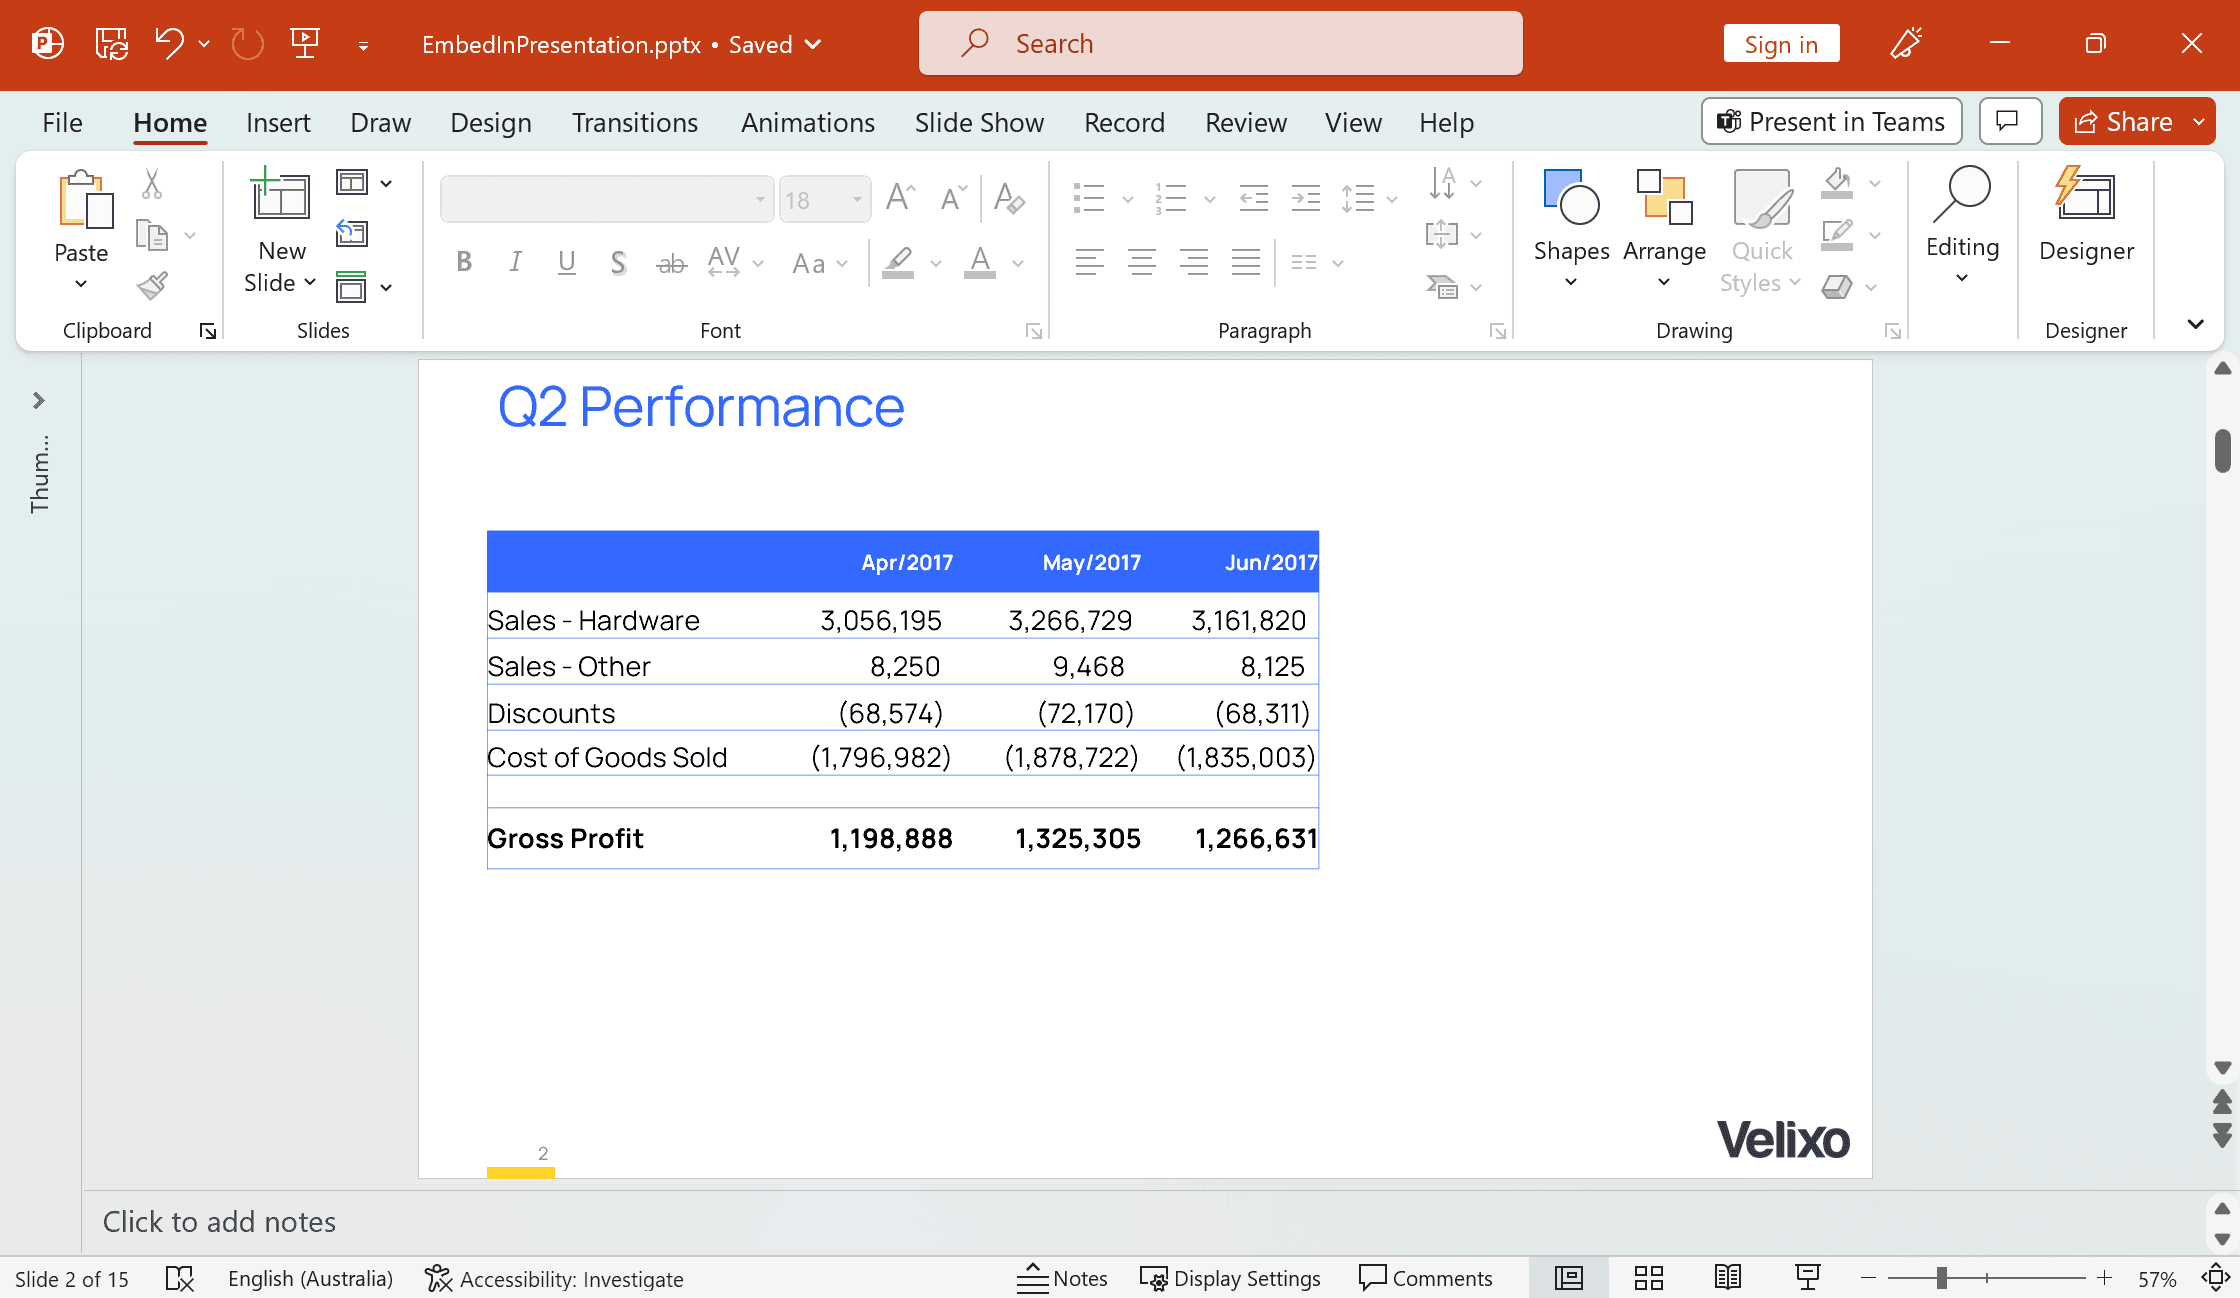The height and width of the screenshot is (1298, 2240).
Task: Click spell check icon in status bar
Action: (180, 1278)
